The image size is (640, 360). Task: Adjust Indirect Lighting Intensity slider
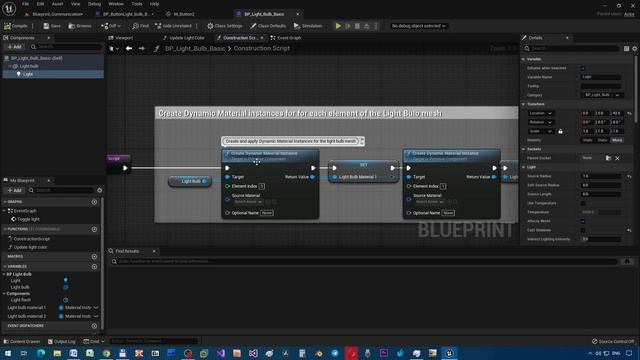click(x=601, y=239)
